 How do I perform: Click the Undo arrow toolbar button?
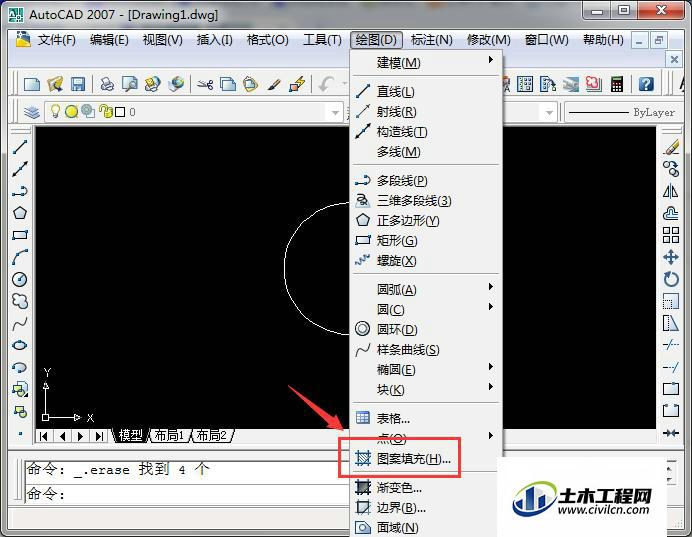(x=326, y=84)
